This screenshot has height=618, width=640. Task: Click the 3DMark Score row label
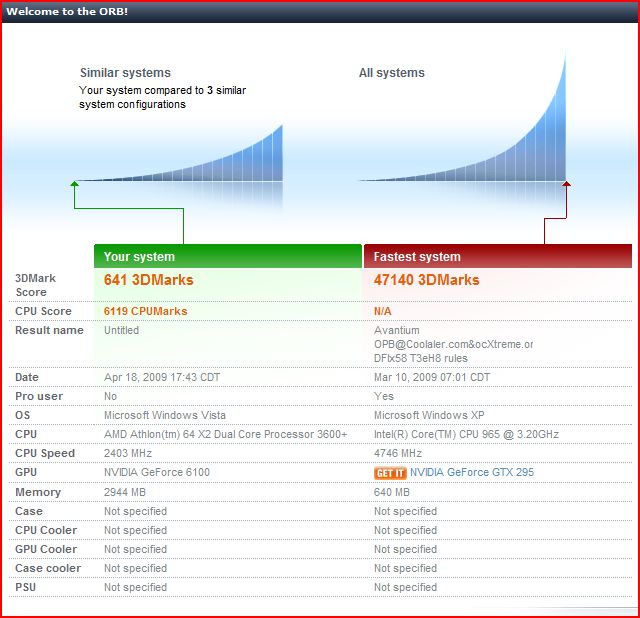(x=35, y=285)
